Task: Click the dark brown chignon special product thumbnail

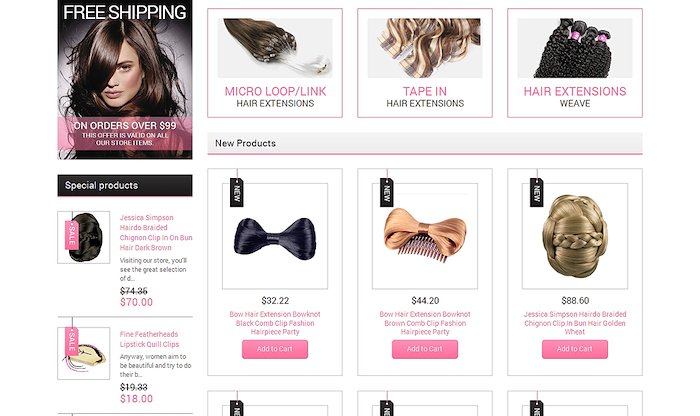Action: pos(83,237)
